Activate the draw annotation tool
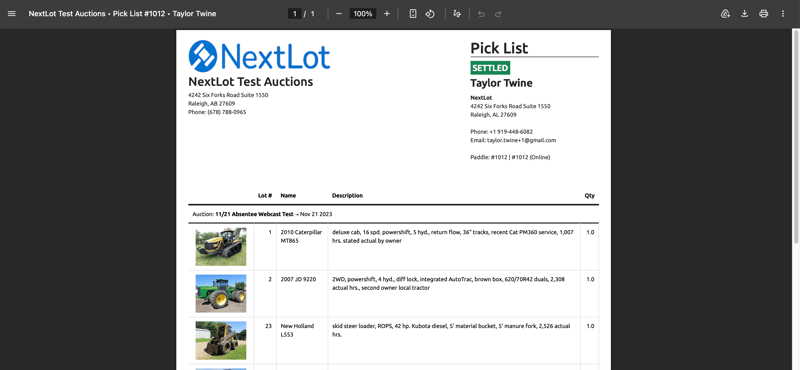This screenshot has height=370, width=800. point(457,14)
